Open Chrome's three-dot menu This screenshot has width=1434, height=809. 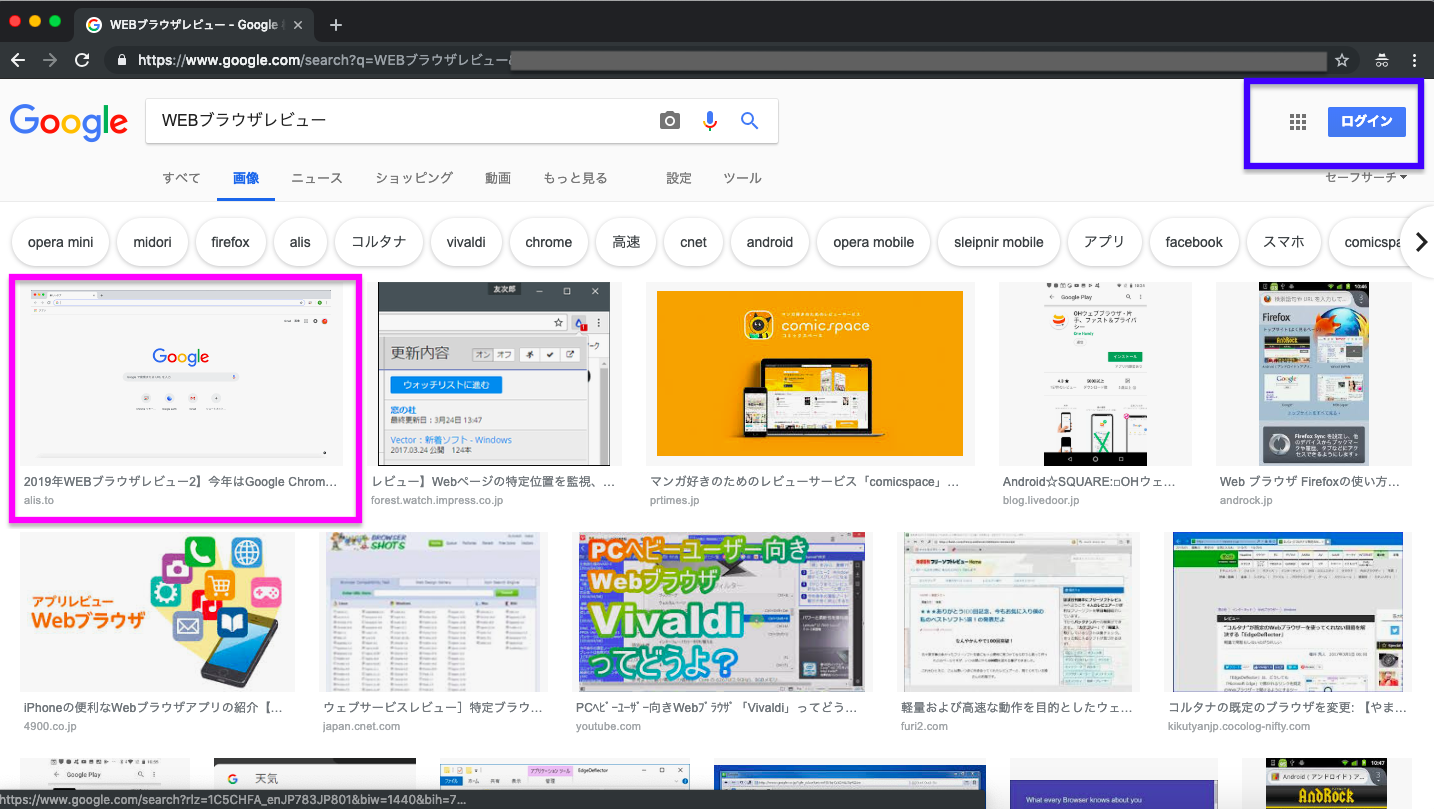point(1414,60)
